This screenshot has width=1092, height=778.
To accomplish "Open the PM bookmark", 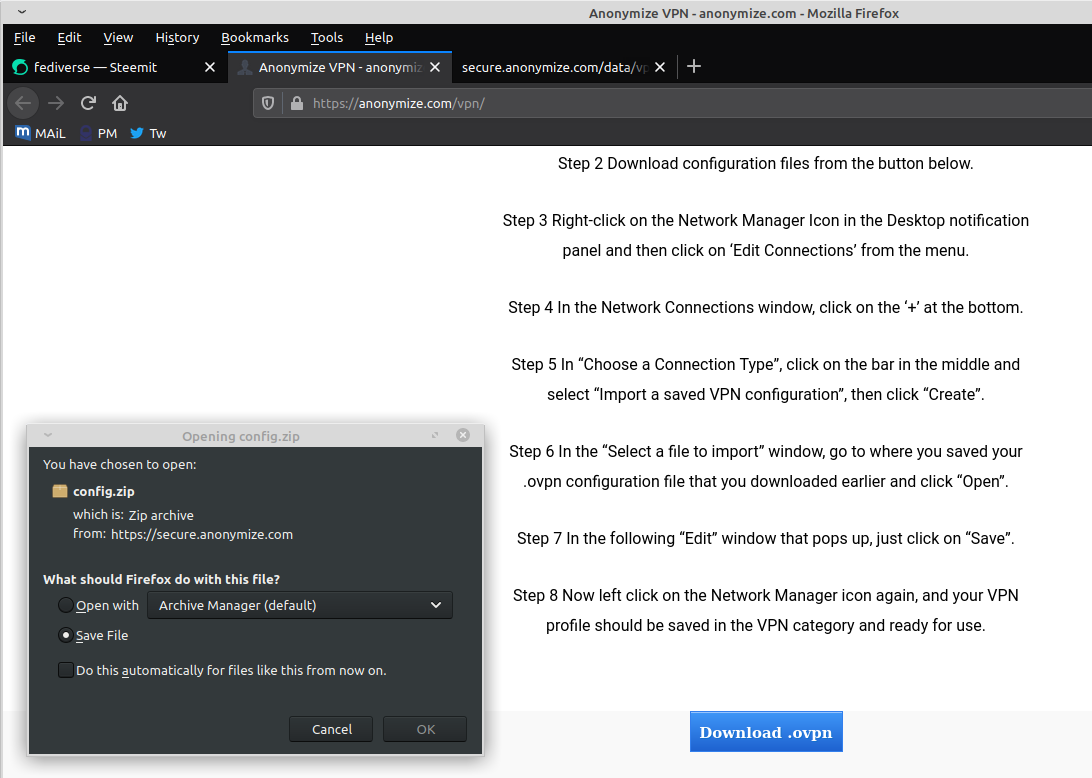I will pos(98,133).
